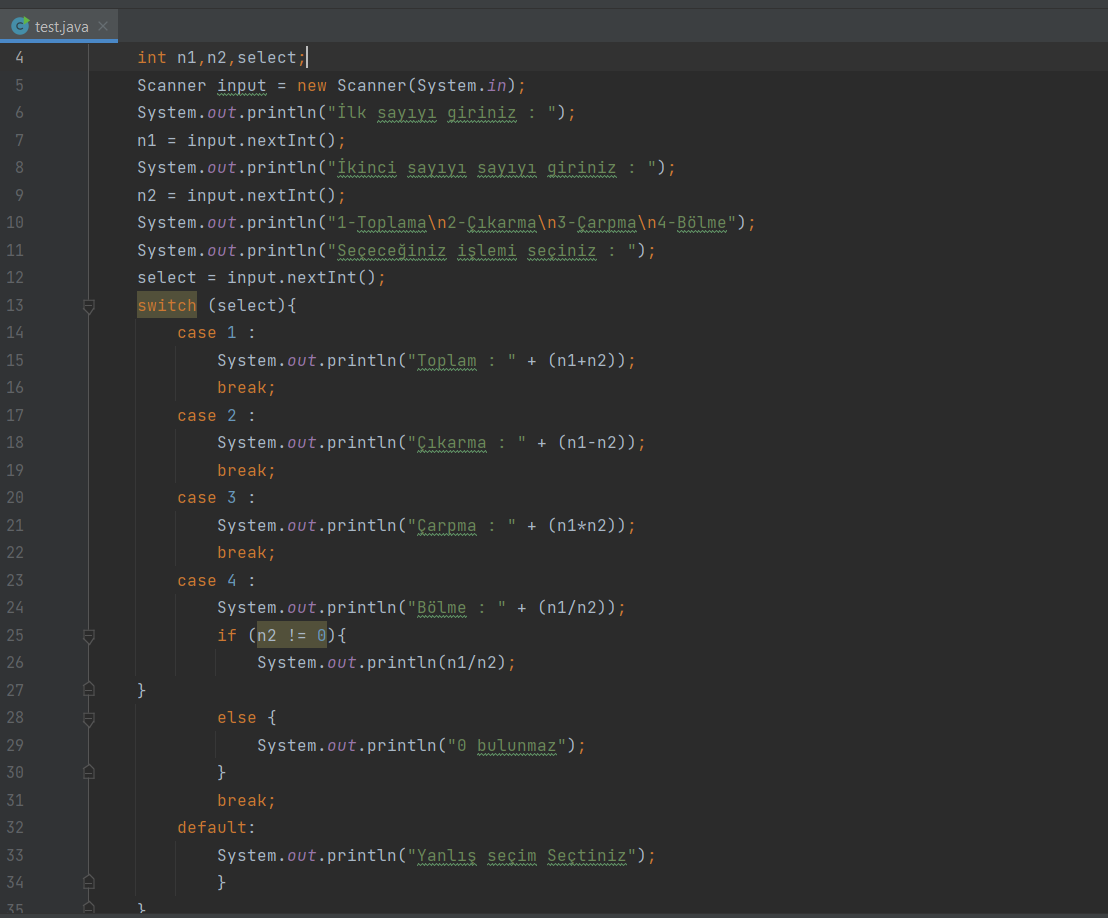The image size is (1108, 918).
Task: Click the string "İlk sayıyı giriniz : "
Action: coord(442,113)
